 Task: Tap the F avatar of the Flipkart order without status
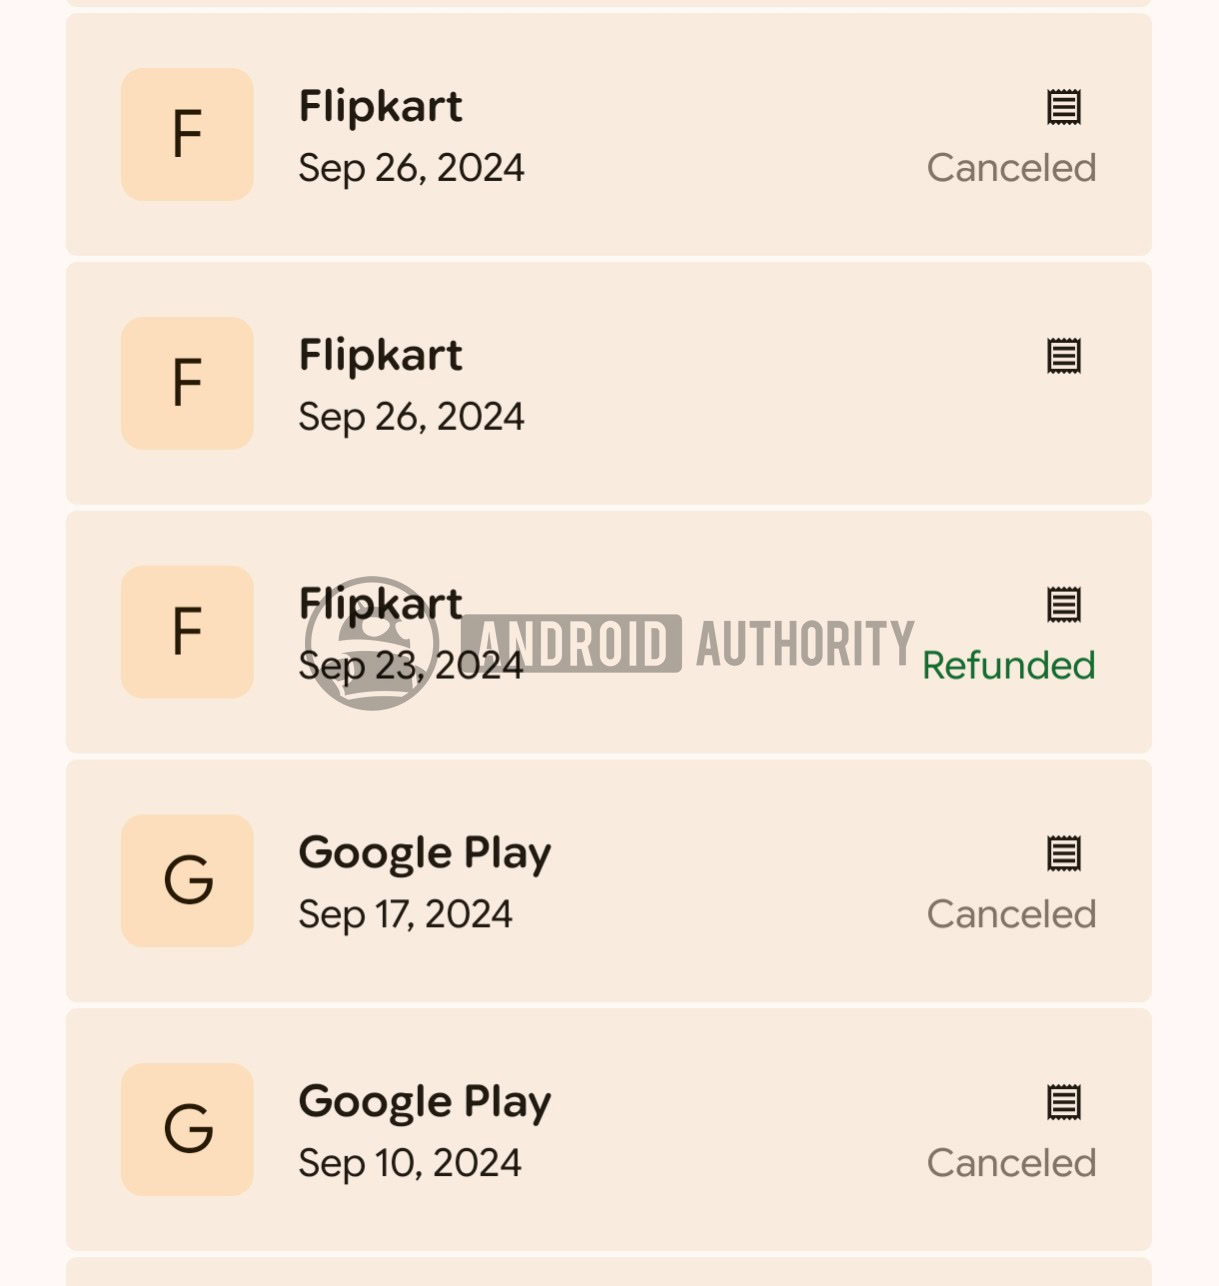coord(187,384)
